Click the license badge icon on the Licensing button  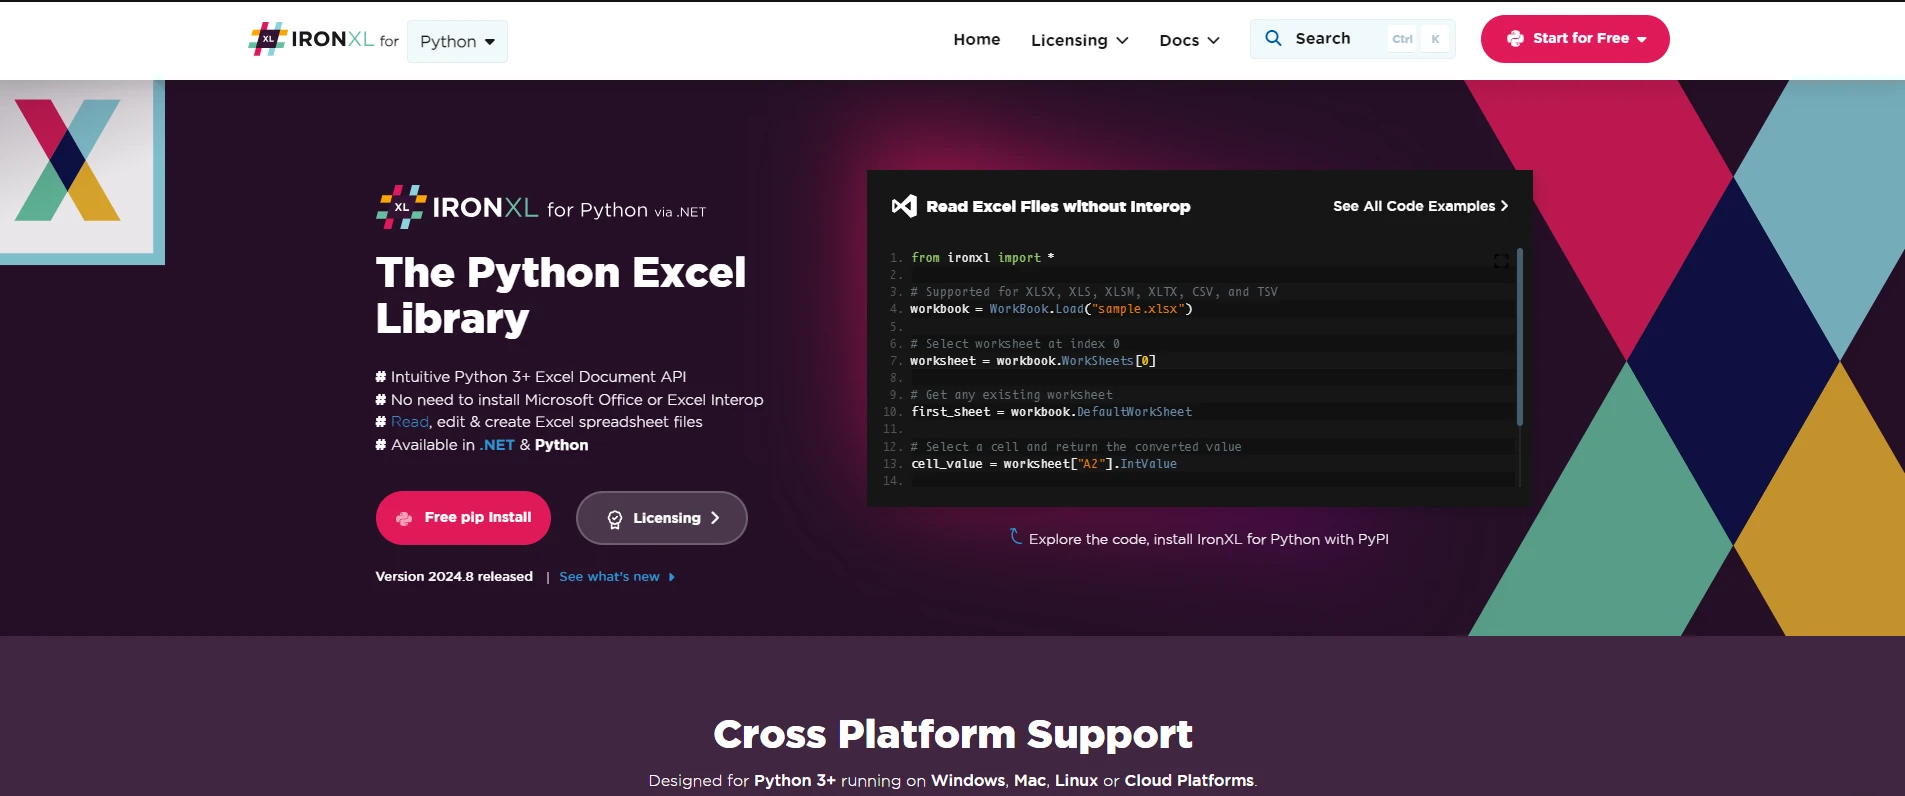615,519
